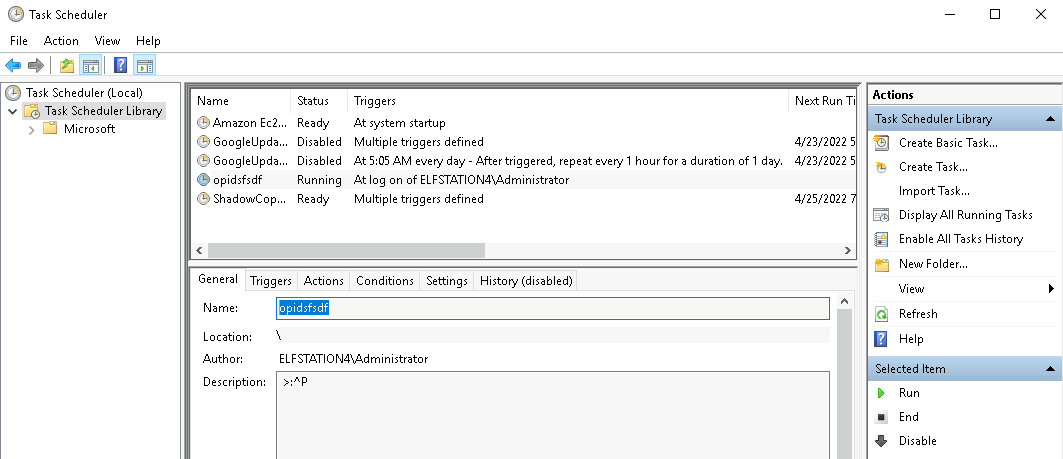Expand the Microsoft folder in tree

tap(32, 129)
